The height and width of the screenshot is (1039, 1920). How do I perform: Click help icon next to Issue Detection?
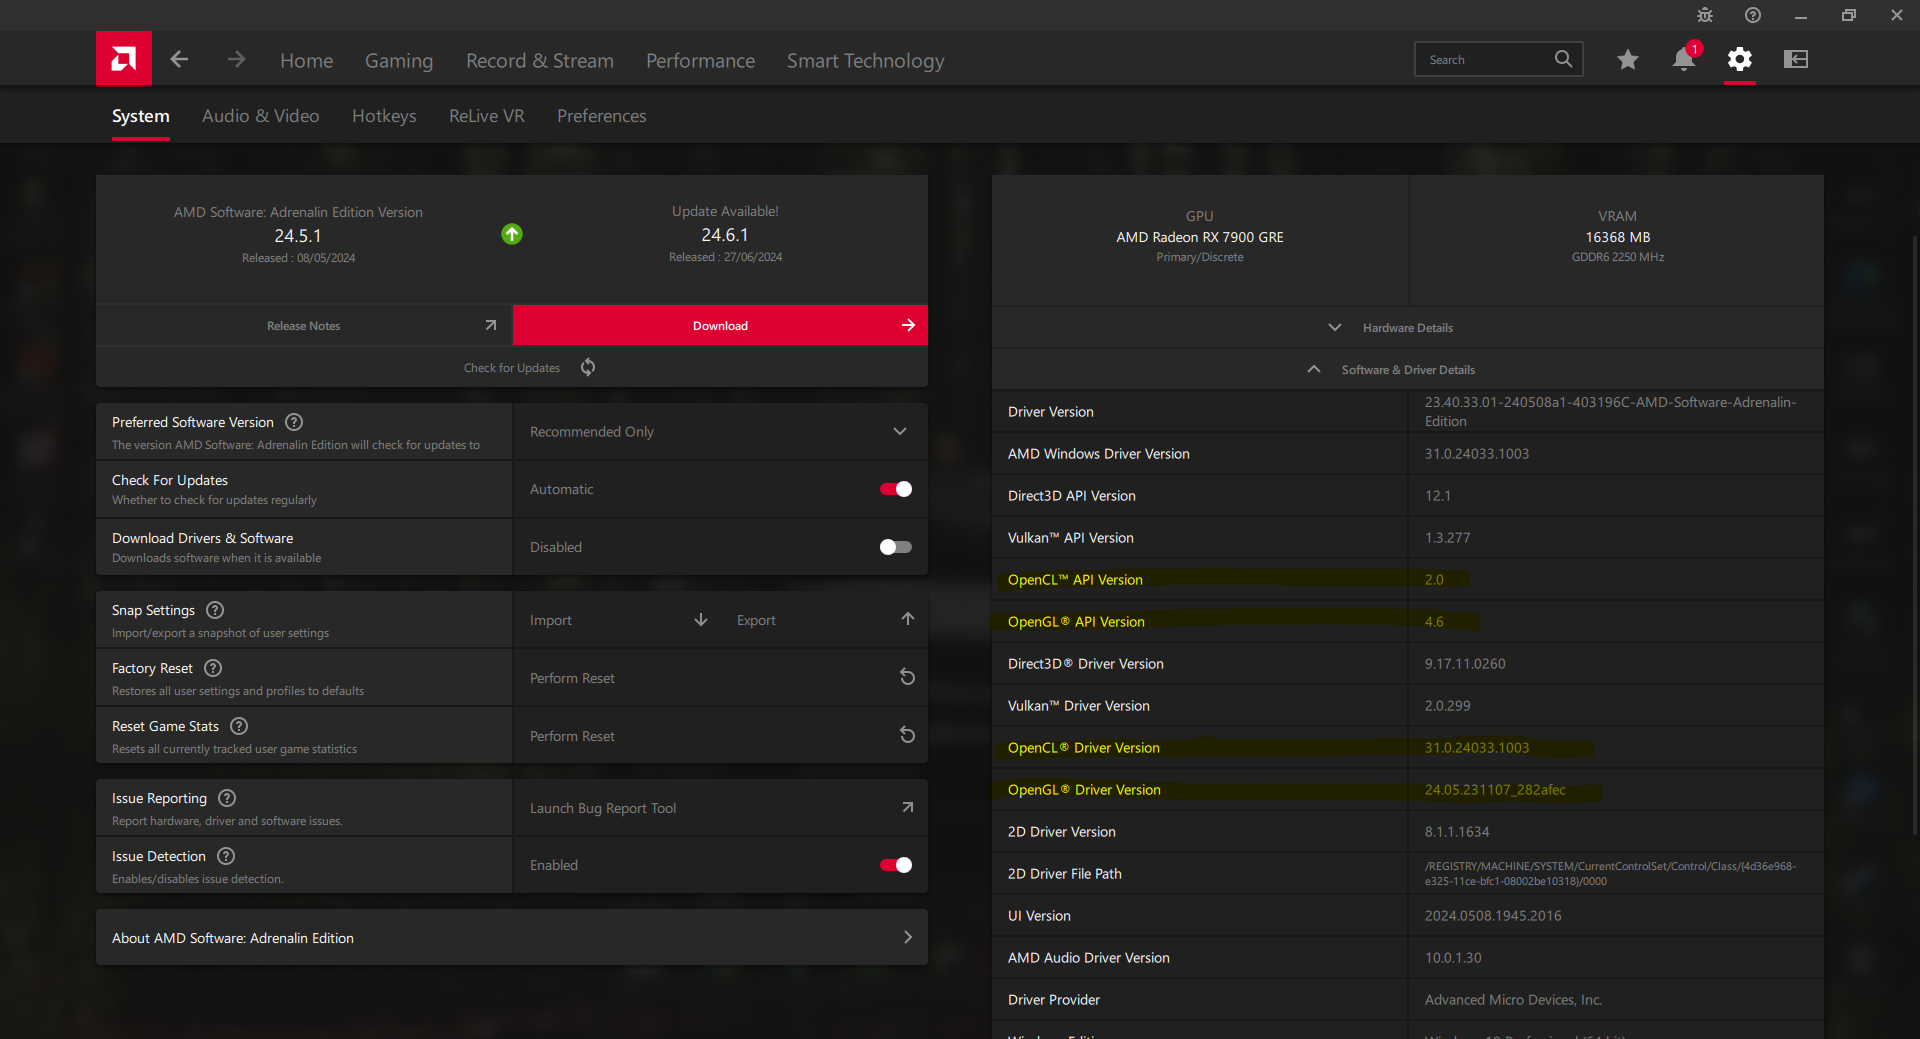226,856
